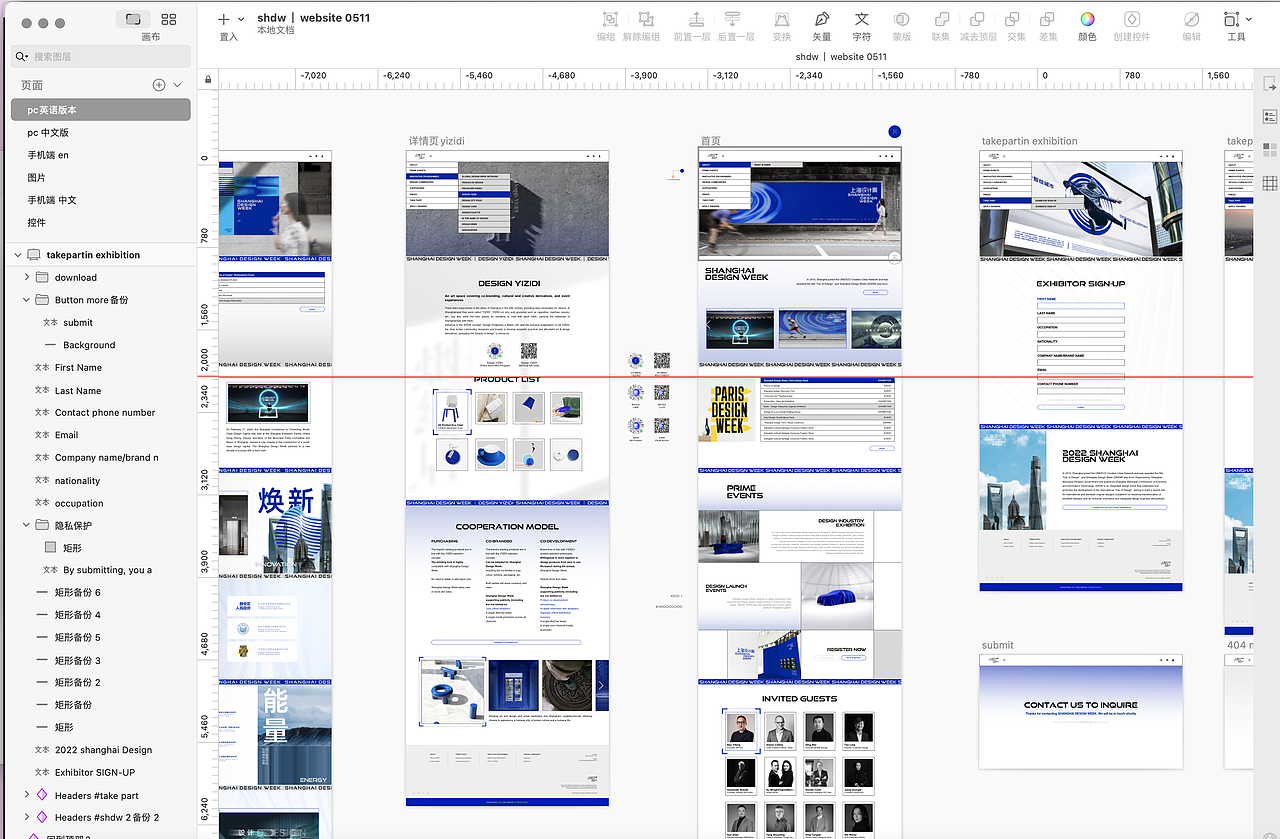Click the 编辑 edit icon
The height and width of the screenshot is (839, 1280).
coord(1192,19)
